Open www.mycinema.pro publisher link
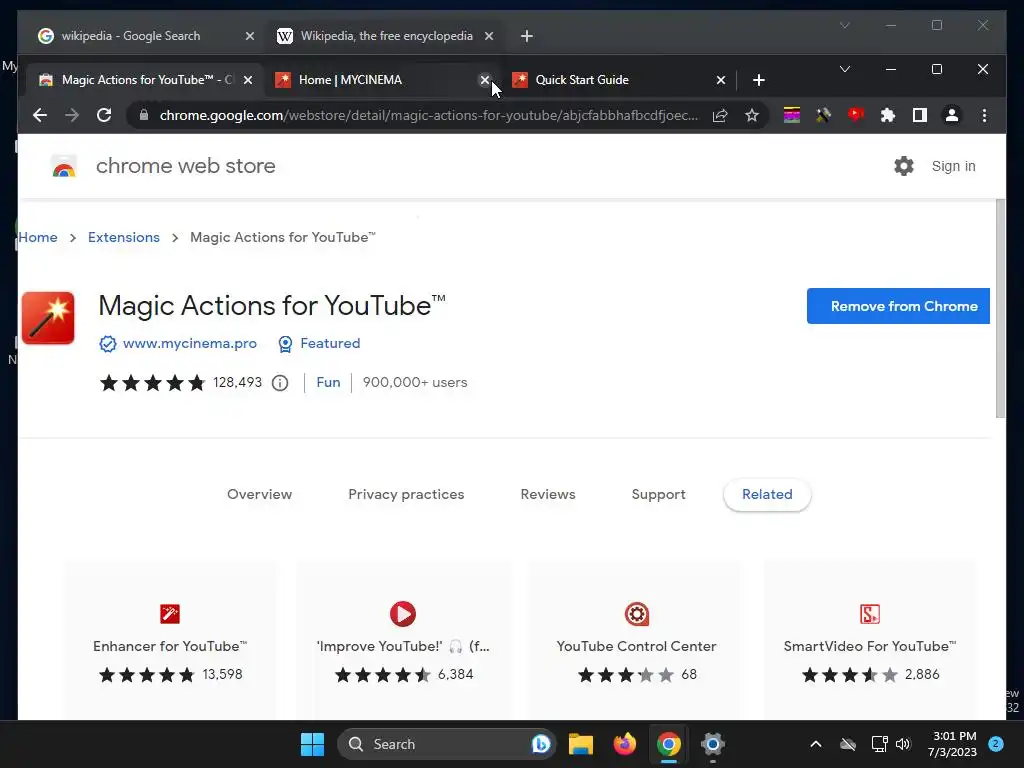Viewport: 1024px width, 768px height. 189,344
